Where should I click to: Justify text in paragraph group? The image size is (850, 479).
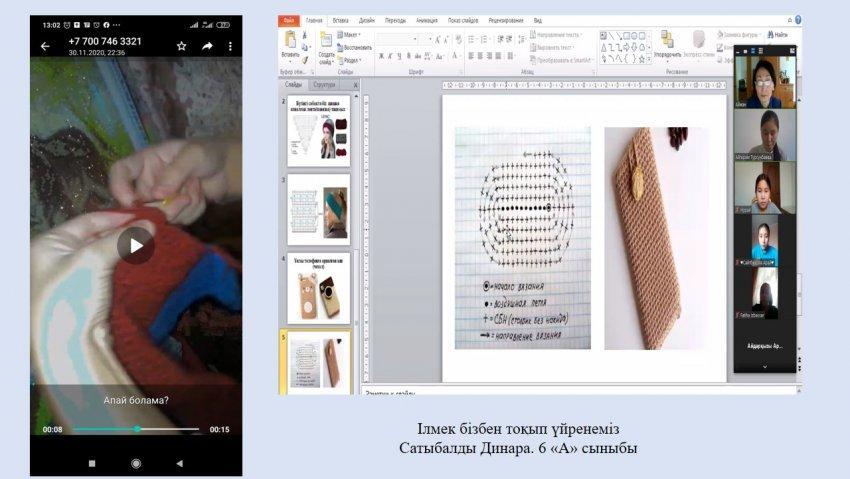click(498, 56)
